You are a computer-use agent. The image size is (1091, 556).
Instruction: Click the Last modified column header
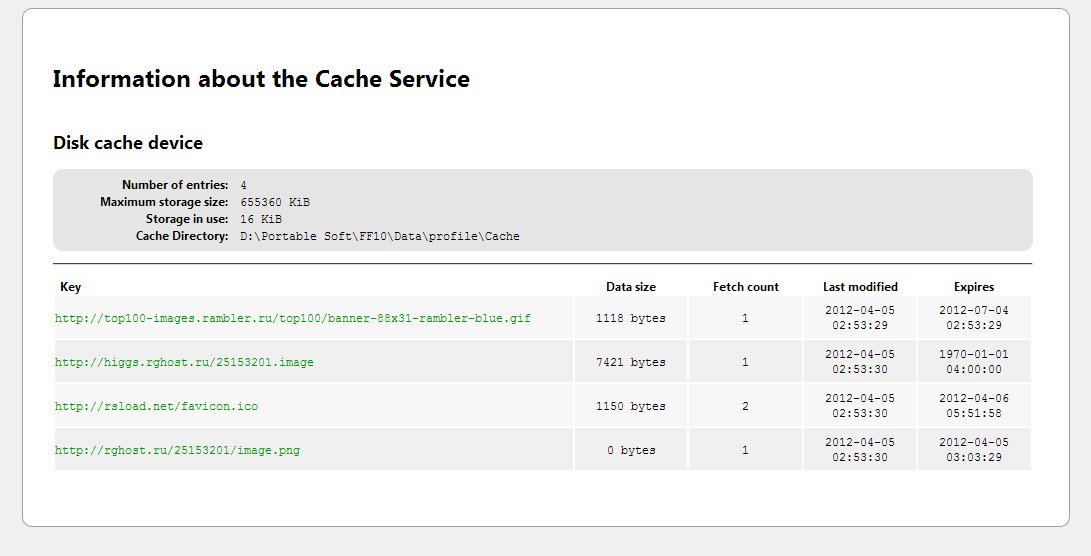click(860, 287)
